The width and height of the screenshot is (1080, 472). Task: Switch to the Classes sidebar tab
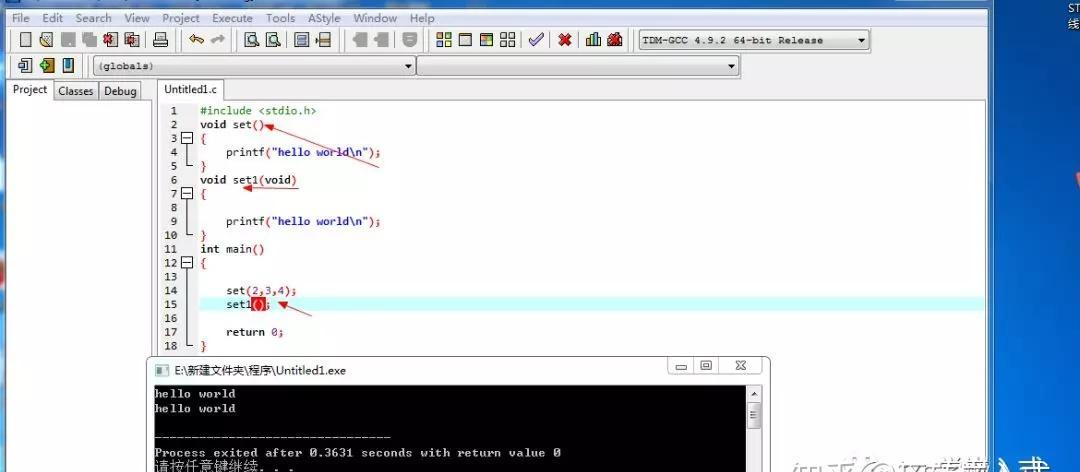[76, 91]
